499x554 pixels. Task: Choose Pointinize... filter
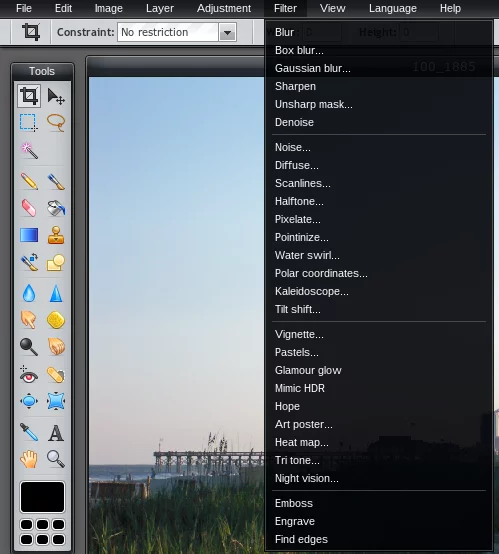[379, 237]
